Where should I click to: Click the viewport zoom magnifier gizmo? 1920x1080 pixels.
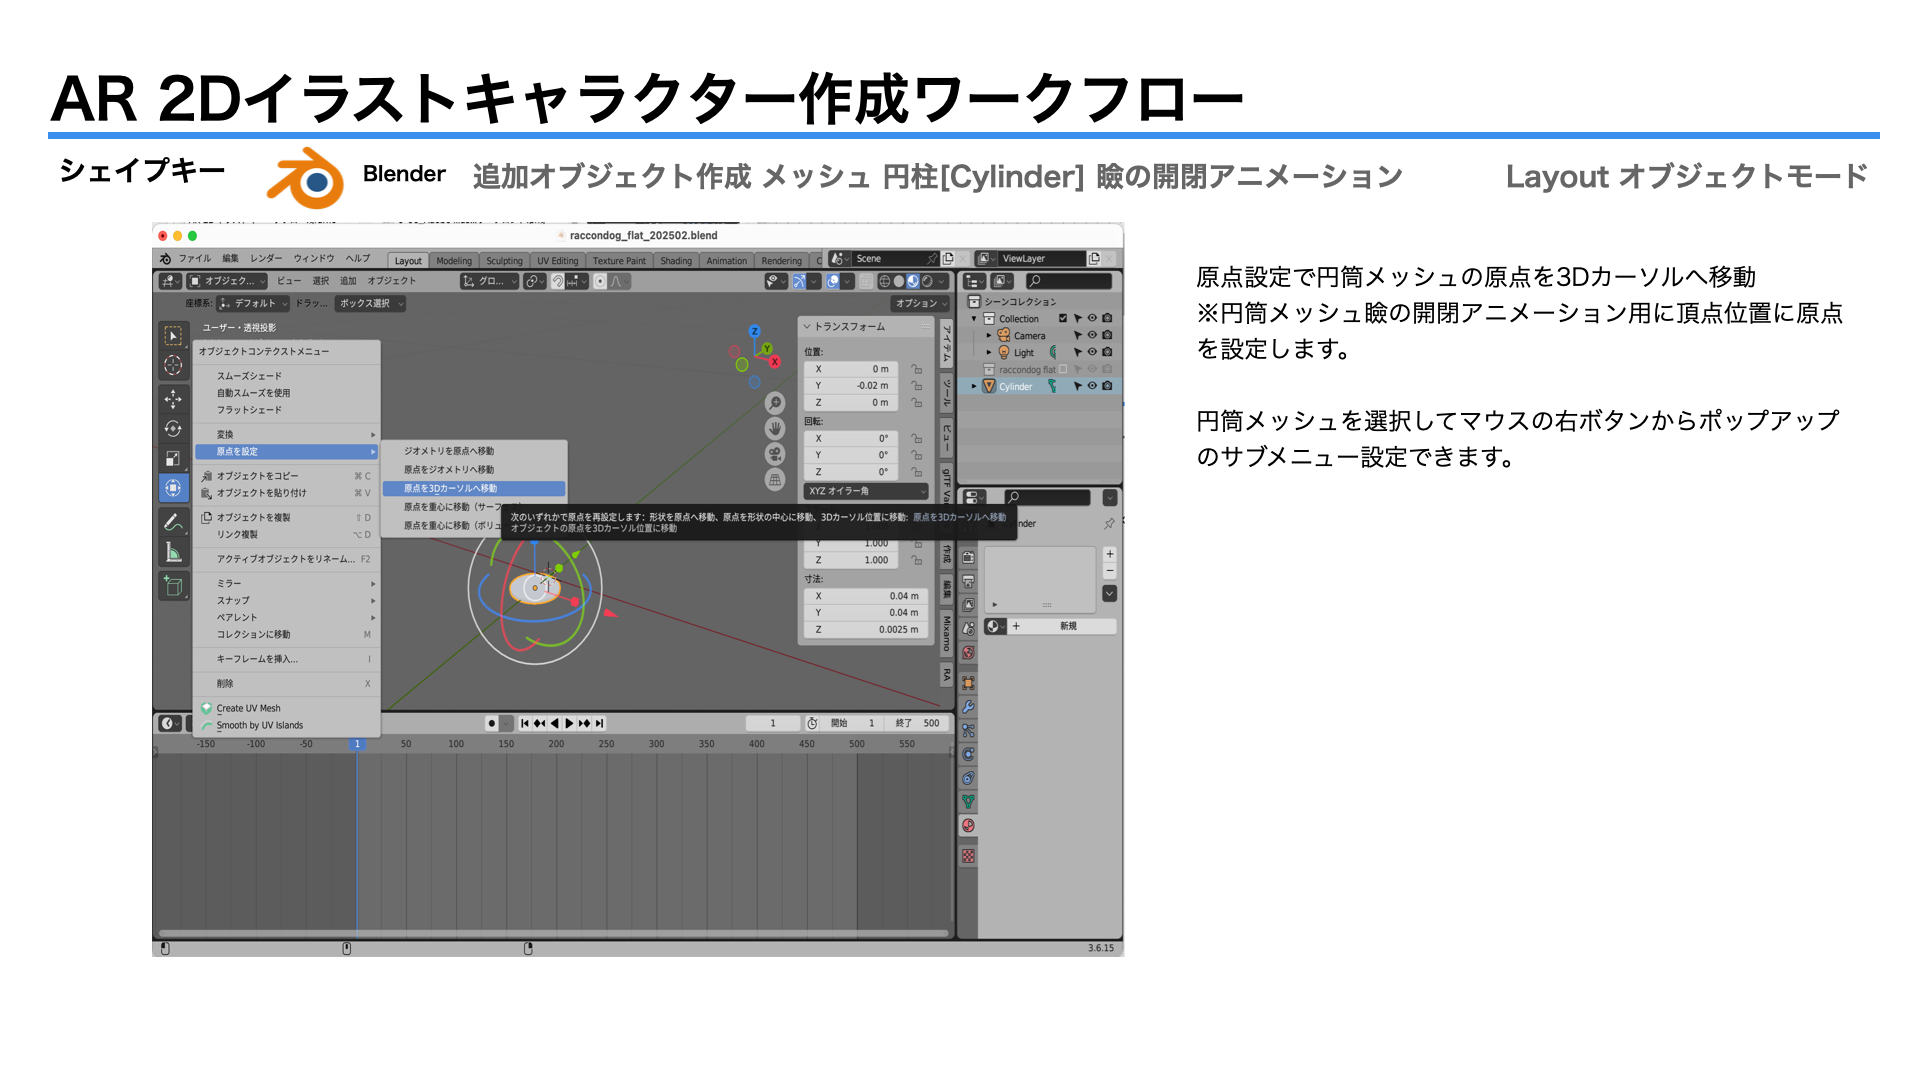pyautogui.click(x=775, y=403)
